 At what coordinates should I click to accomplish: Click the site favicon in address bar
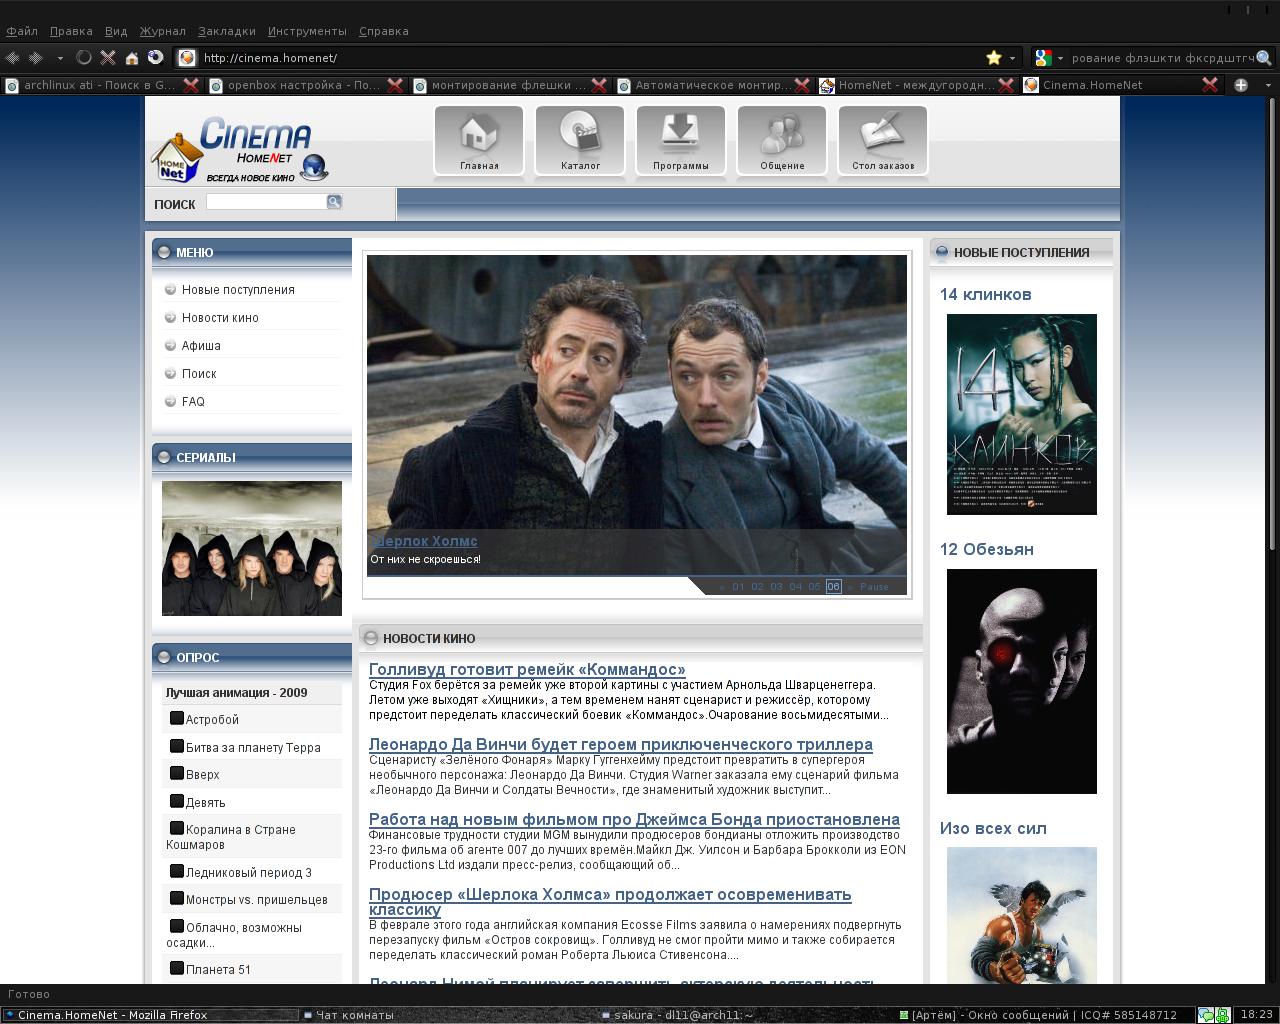click(x=186, y=58)
